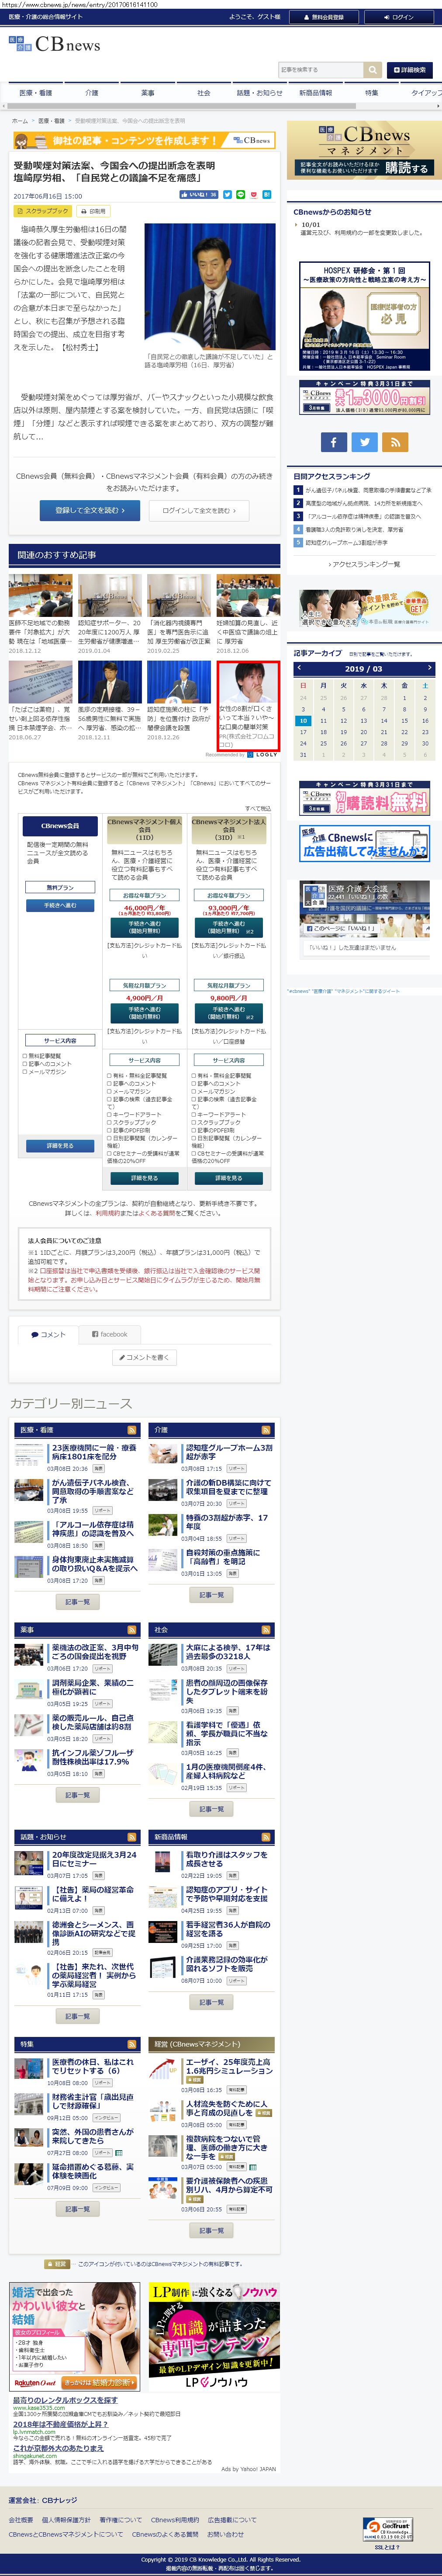Open 社会 navigation menu item

point(204,93)
